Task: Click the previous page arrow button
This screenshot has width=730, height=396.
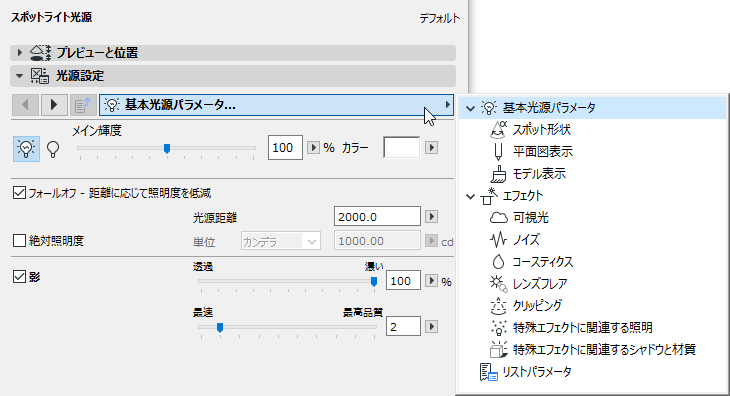Action: 26,105
